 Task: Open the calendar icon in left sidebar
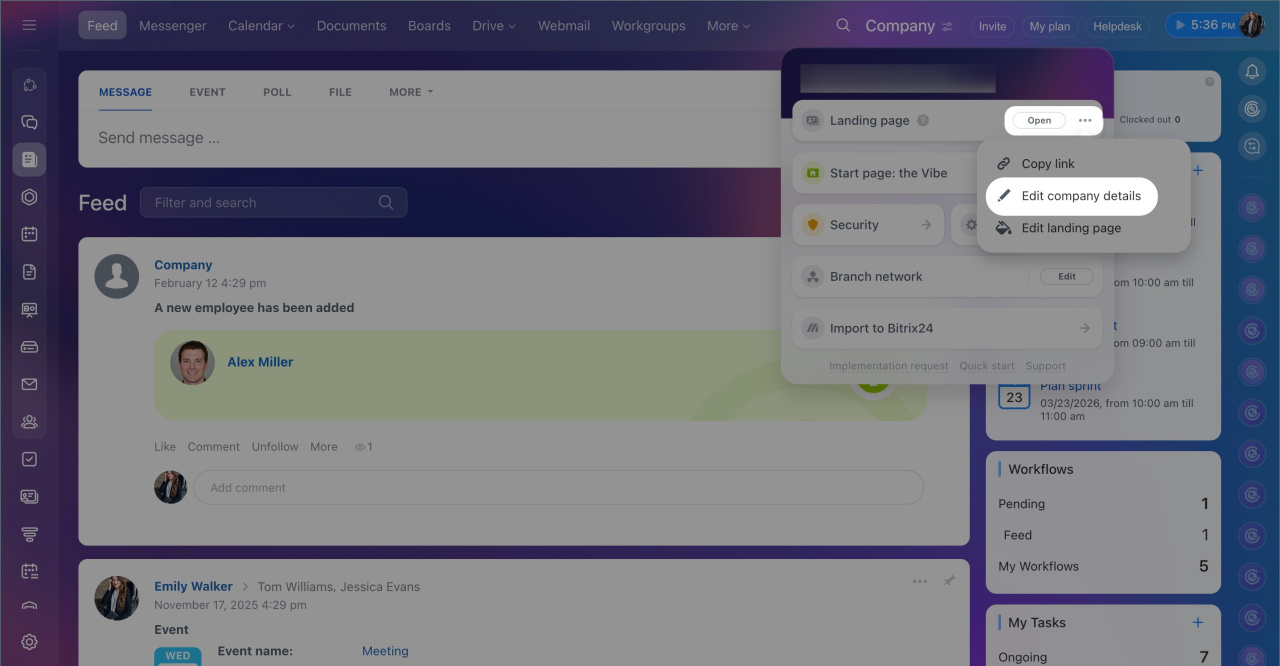click(29, 234)
